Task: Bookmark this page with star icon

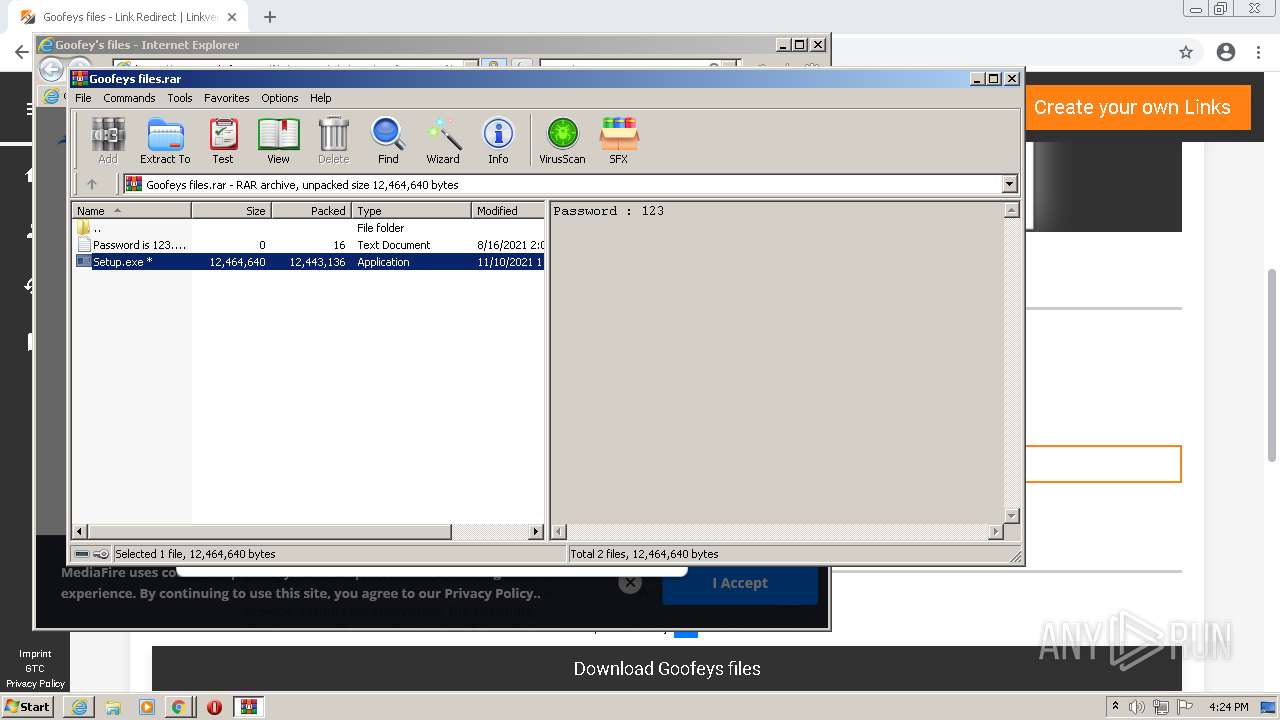Action: coord(1186,52)
